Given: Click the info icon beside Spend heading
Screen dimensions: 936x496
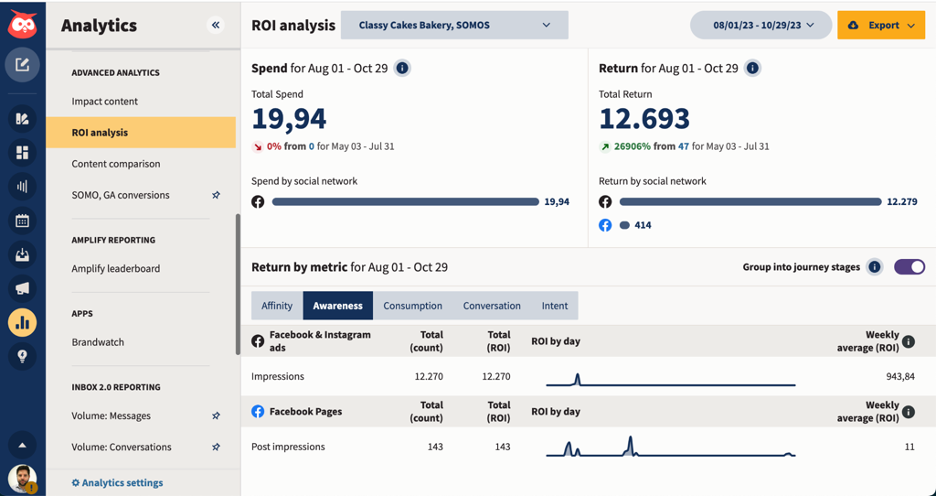Looking at the screenshot, I should pyautogui.click(x=402, y=68).
